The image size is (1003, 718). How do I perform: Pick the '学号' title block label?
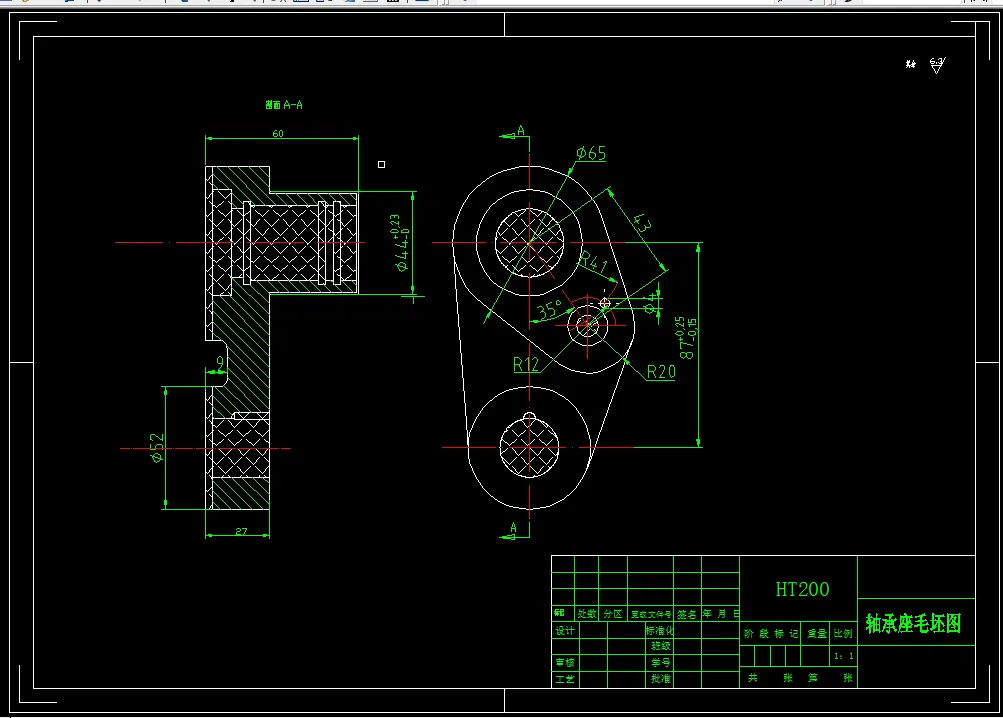pos(661,662)
